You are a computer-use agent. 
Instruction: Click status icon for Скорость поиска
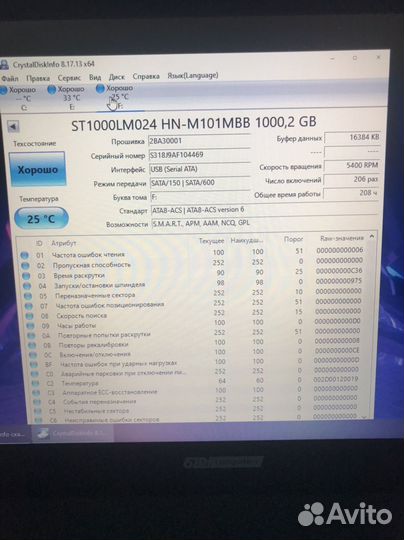[x=30, y=316]
